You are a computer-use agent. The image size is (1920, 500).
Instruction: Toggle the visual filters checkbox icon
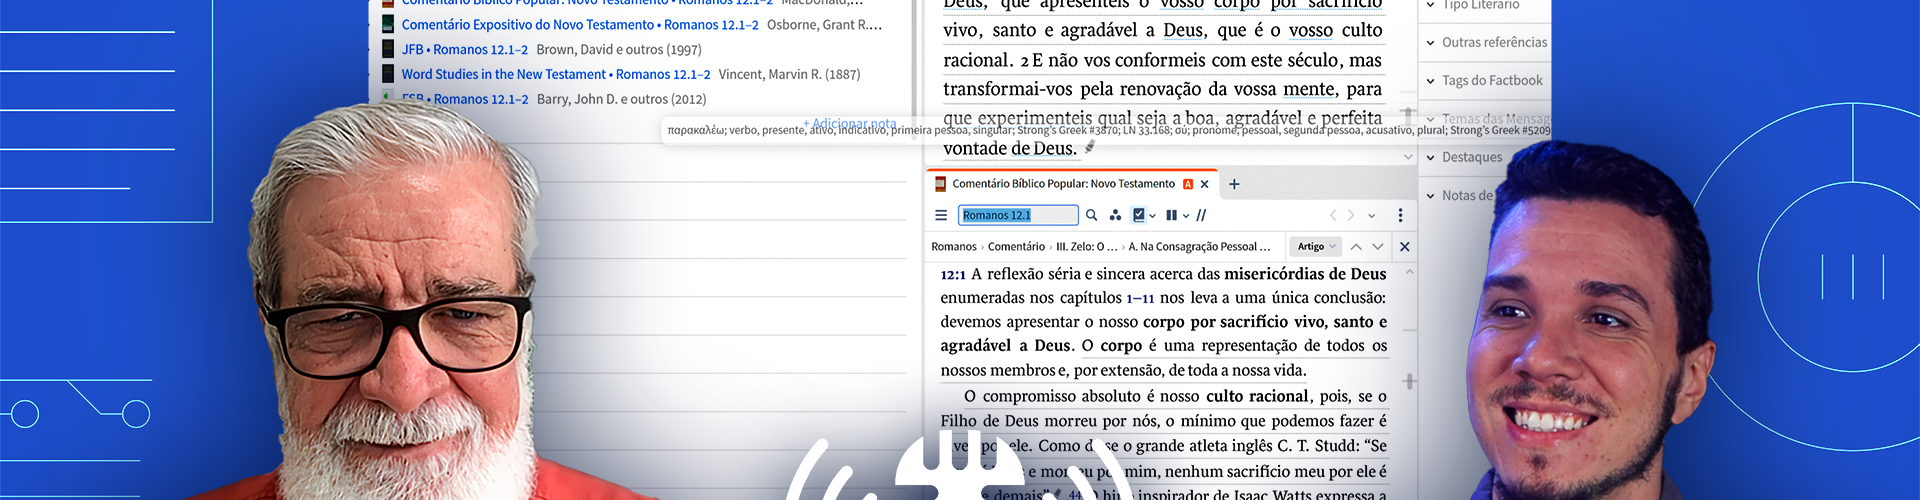tap(1138, 215)
